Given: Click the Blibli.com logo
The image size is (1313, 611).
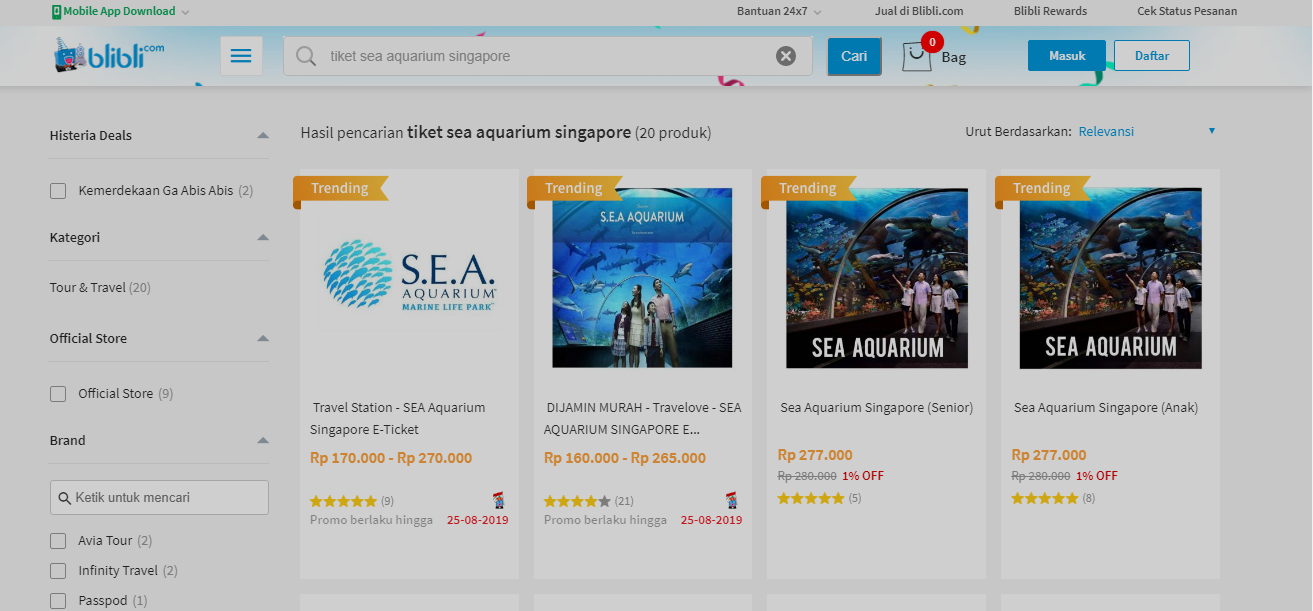Looking at the screenshot, I should 109,56.
